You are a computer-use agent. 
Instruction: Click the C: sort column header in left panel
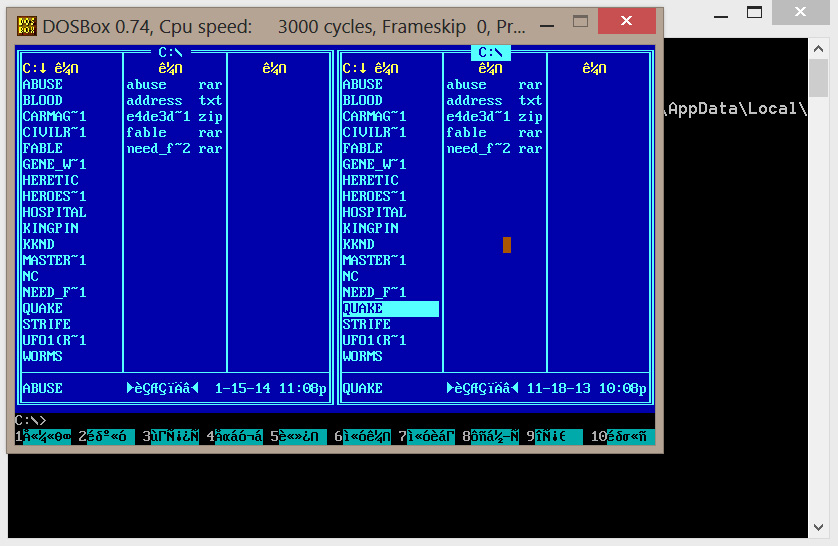tap(35, 68)
